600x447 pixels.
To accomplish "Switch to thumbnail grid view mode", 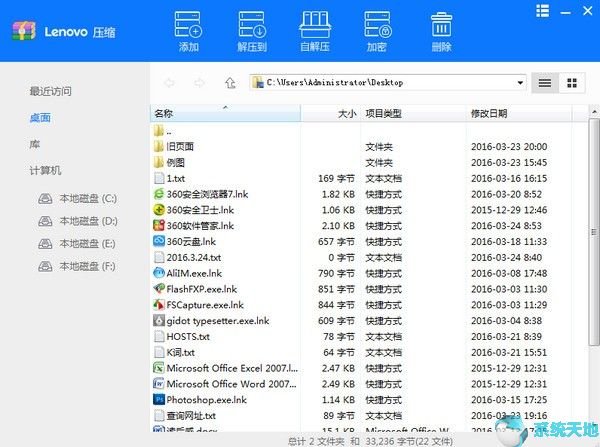I will pyautogui.click(x=573, y=83).
